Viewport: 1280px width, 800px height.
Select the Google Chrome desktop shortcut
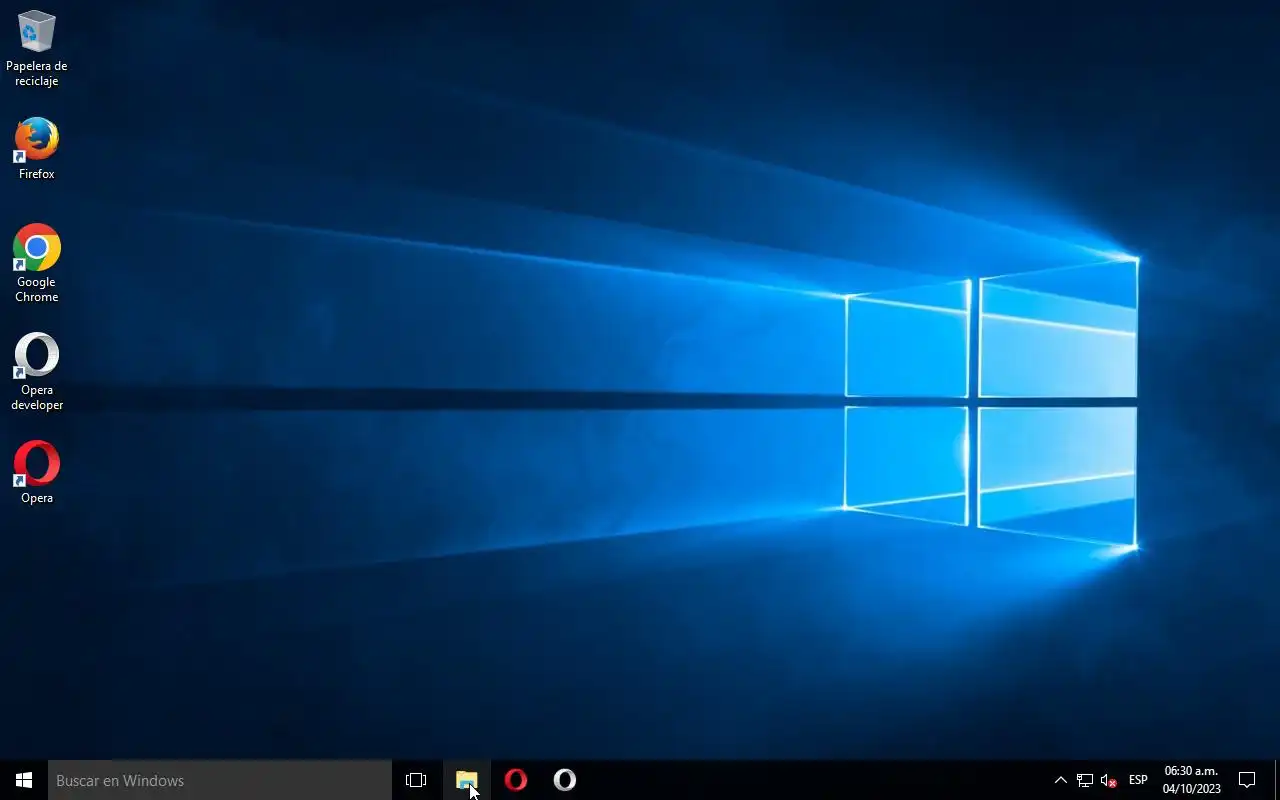(37, 263)
